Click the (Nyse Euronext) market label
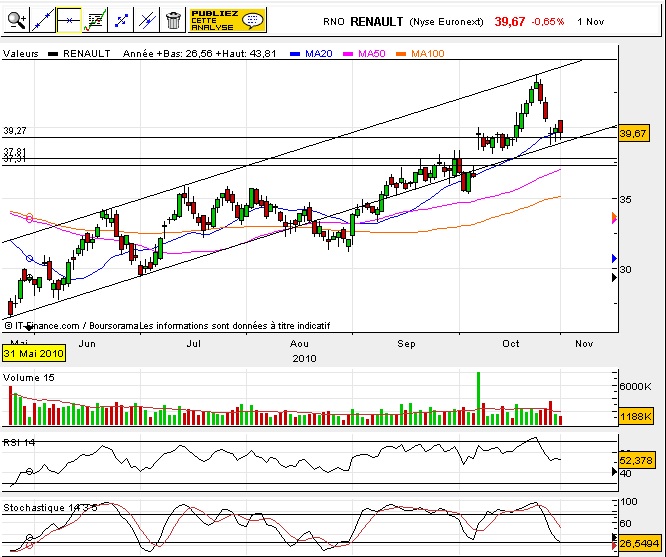 pyautogui.click(x=446, y=22)
